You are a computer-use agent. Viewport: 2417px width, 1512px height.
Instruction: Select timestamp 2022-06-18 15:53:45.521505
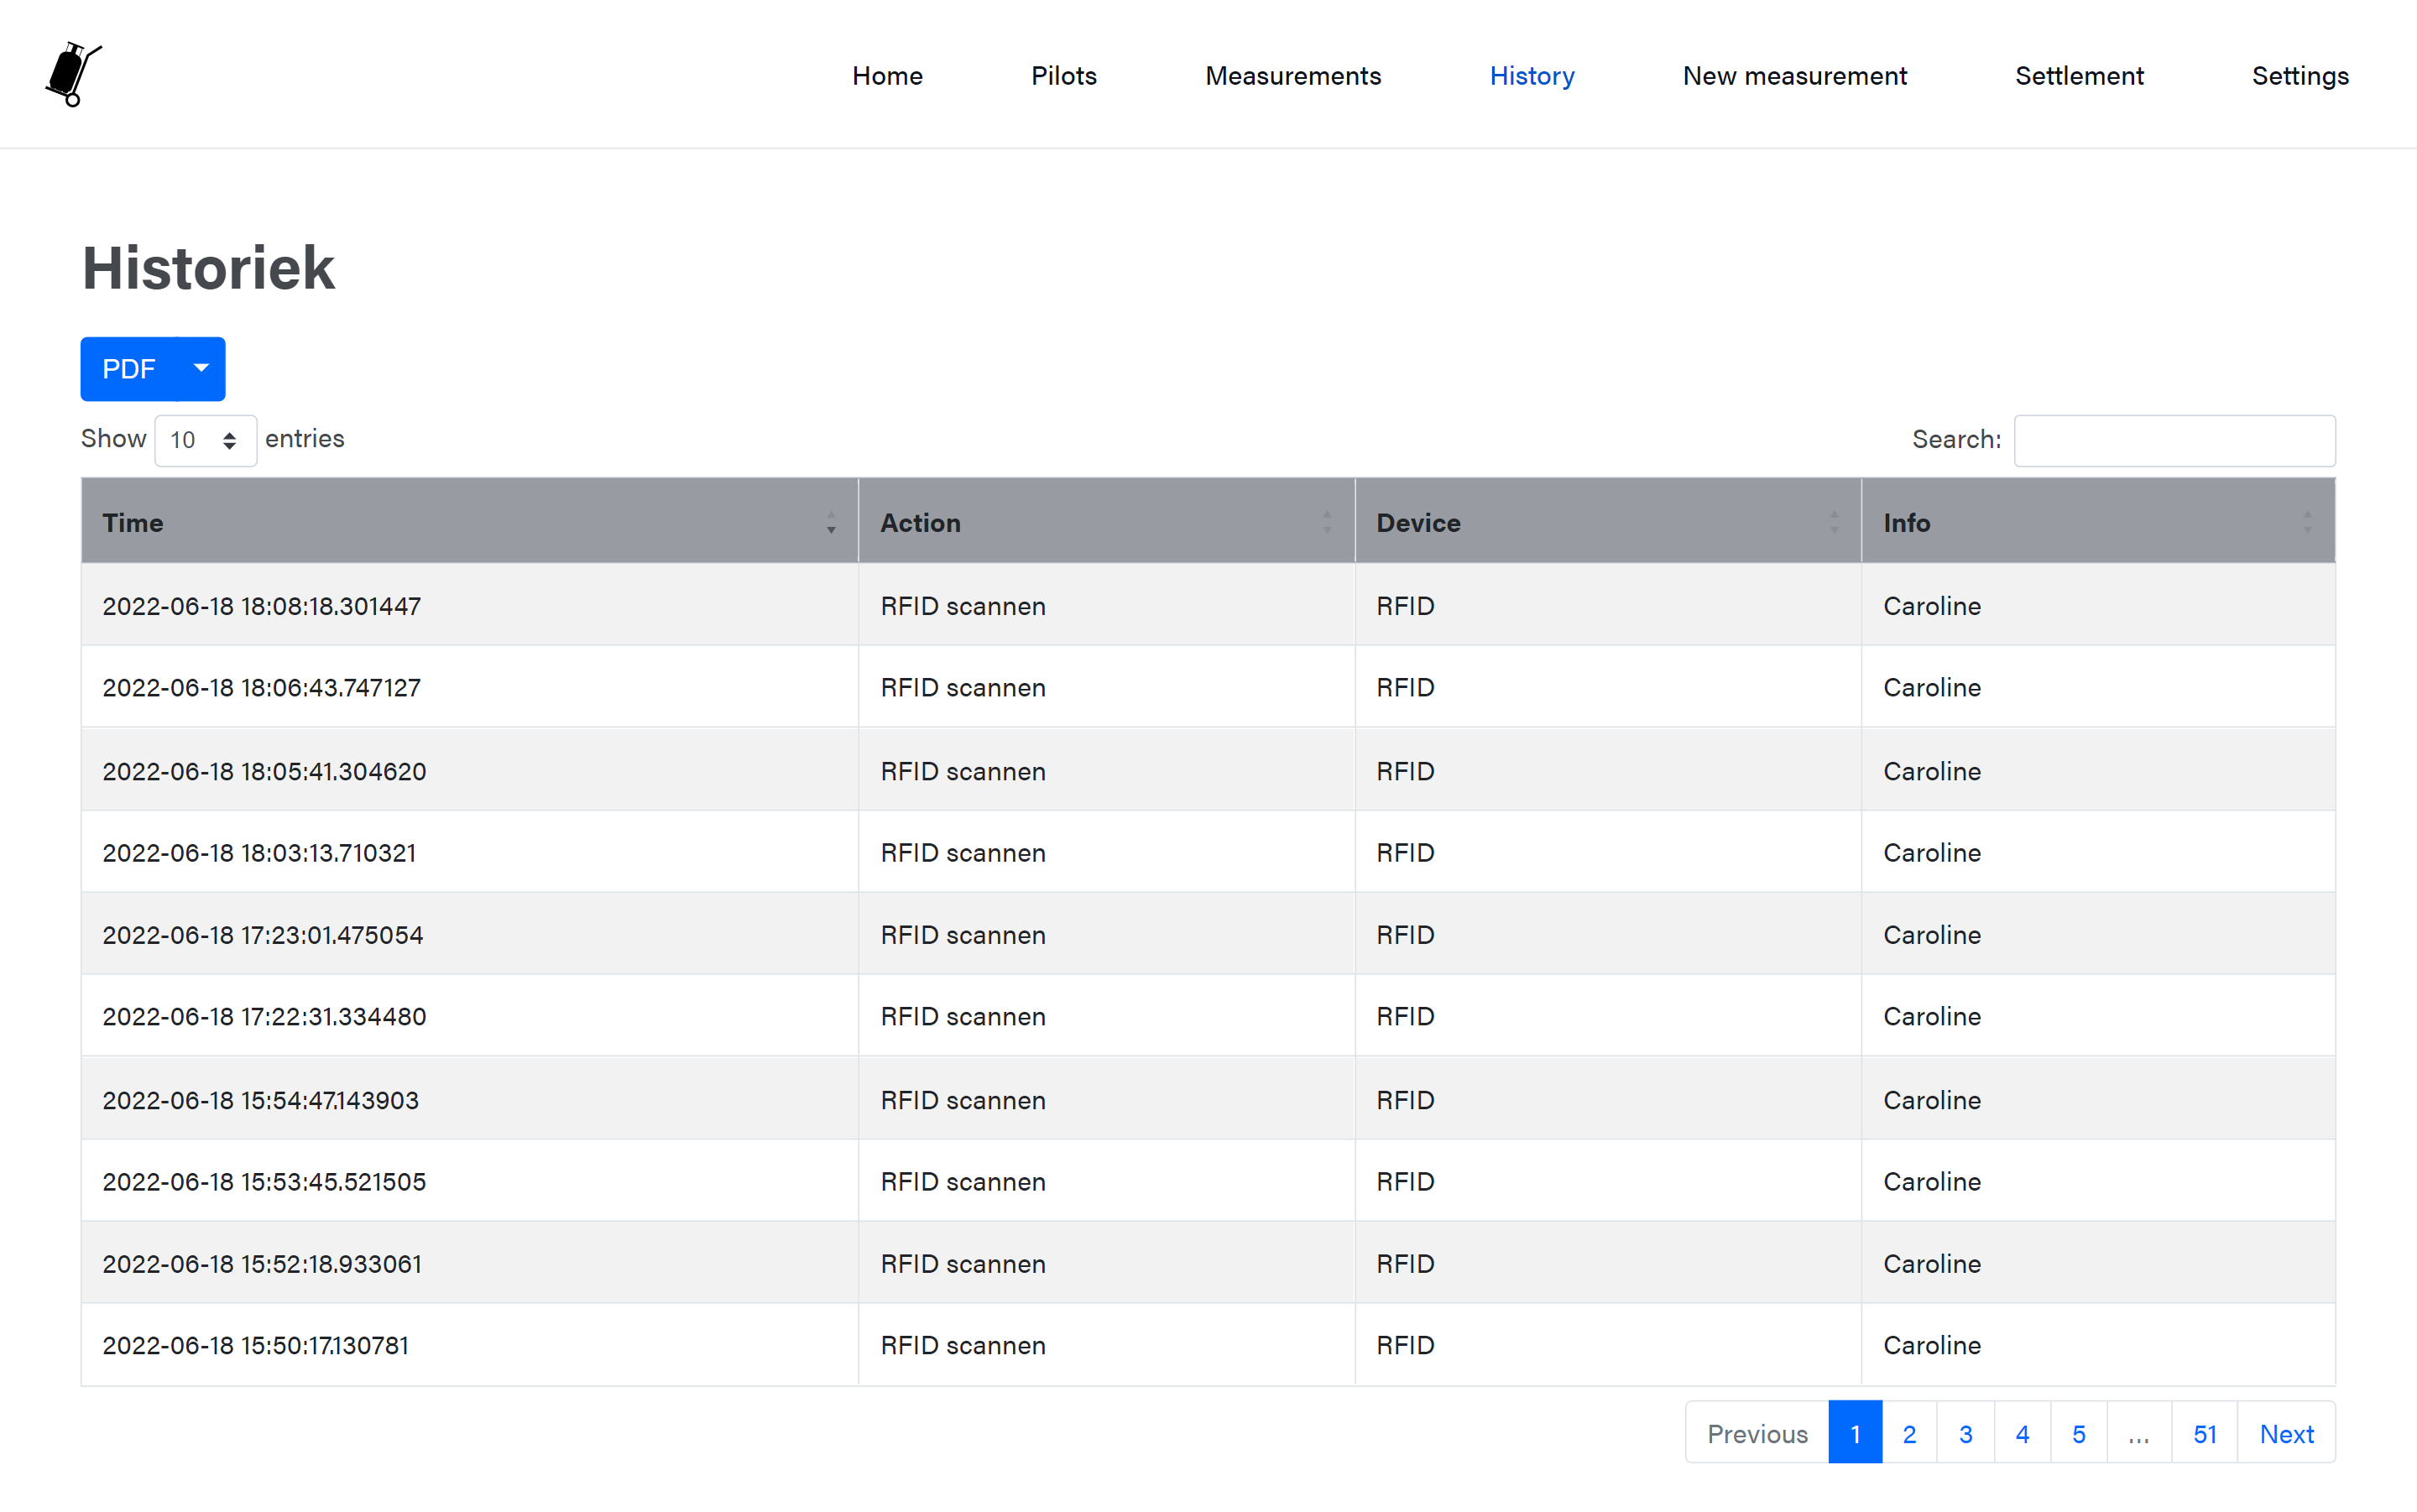click(264, 1181)
